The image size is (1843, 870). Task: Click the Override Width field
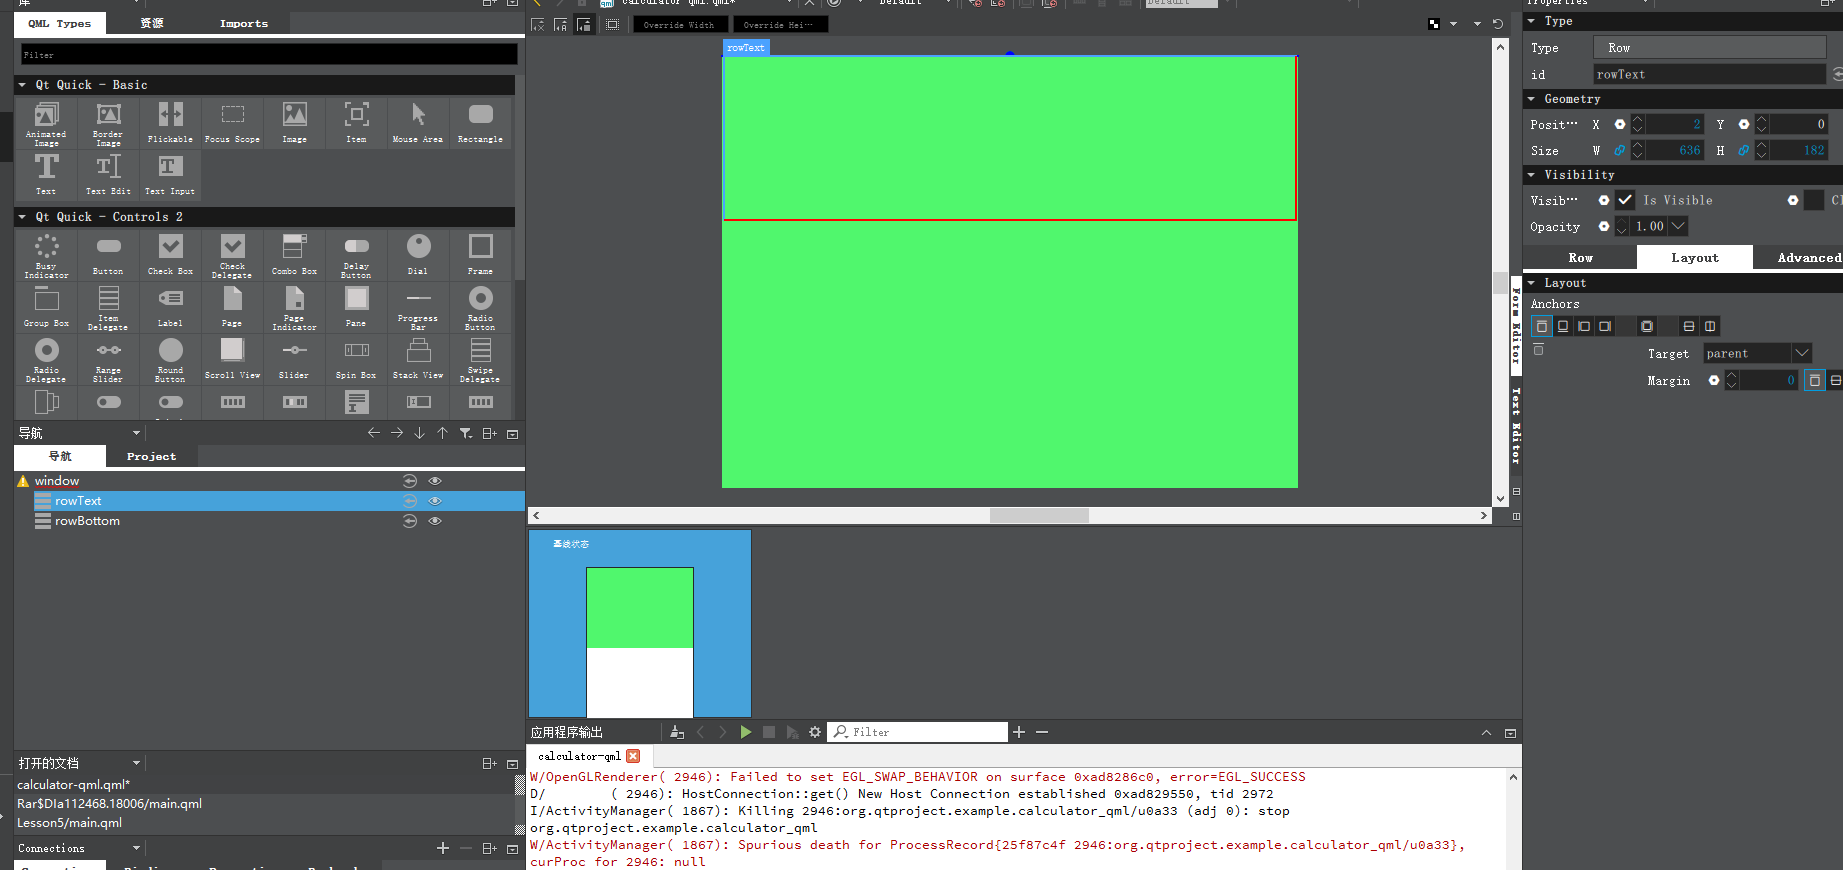point(679,24)
